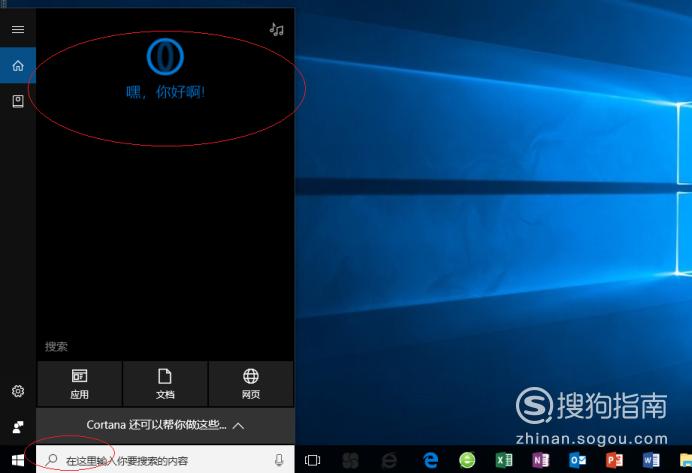Open the green browser icon on taskbar
Viewport: 692px width, 473px height.
467,460
